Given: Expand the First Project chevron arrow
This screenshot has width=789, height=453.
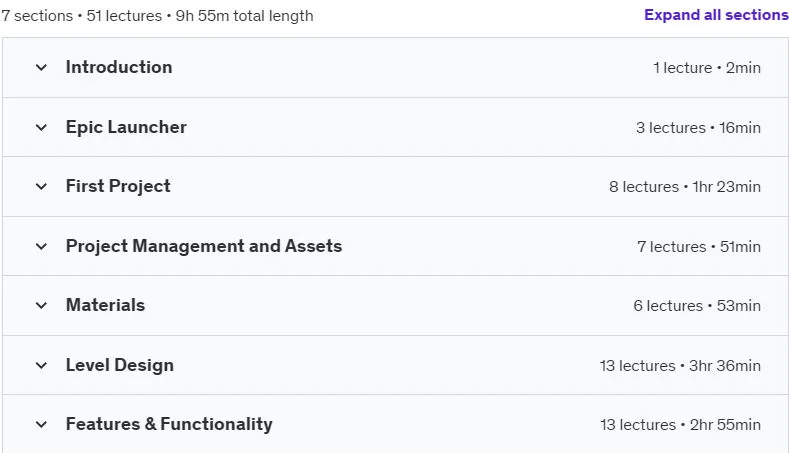Looking at the screenshot, I should pyautogui.click(x=41, y=187).
